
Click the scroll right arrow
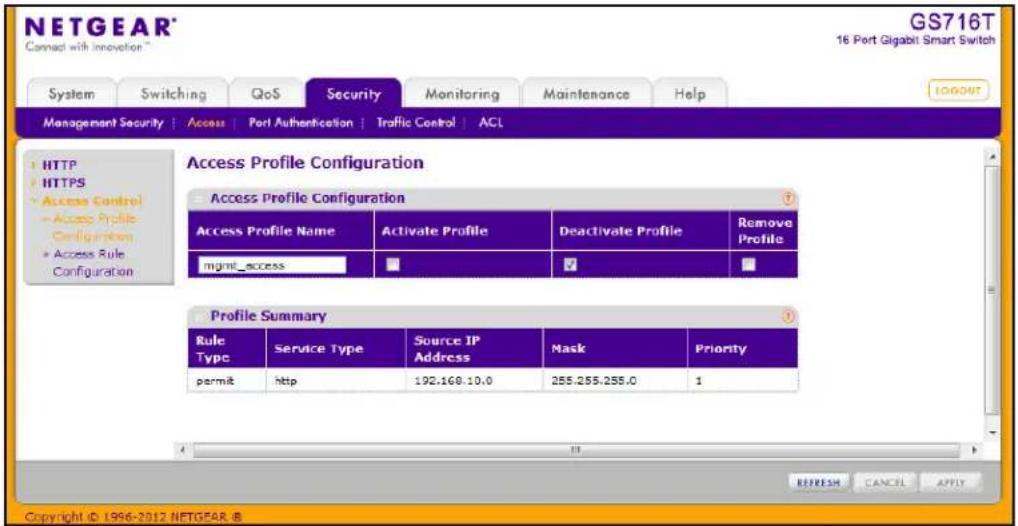click(x=973, y=449)
